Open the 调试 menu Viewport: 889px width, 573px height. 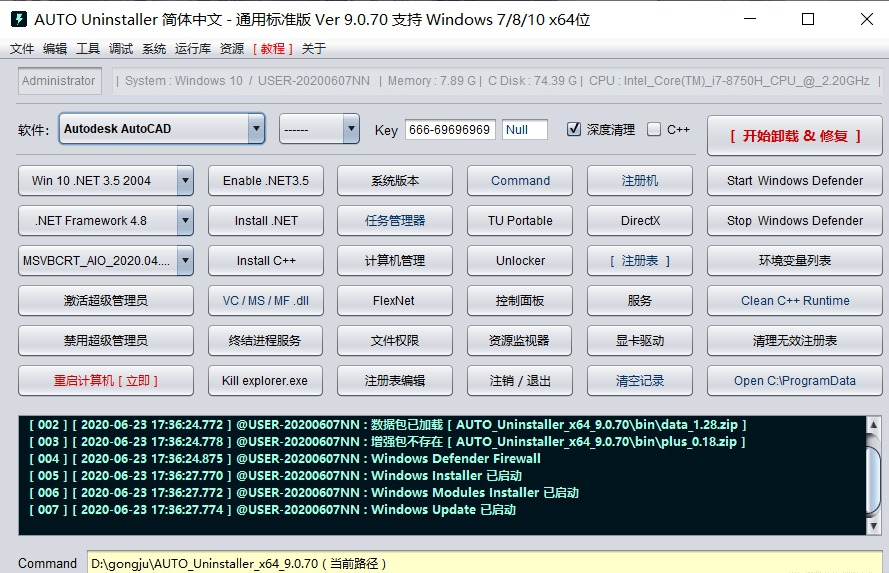point(121,49)
